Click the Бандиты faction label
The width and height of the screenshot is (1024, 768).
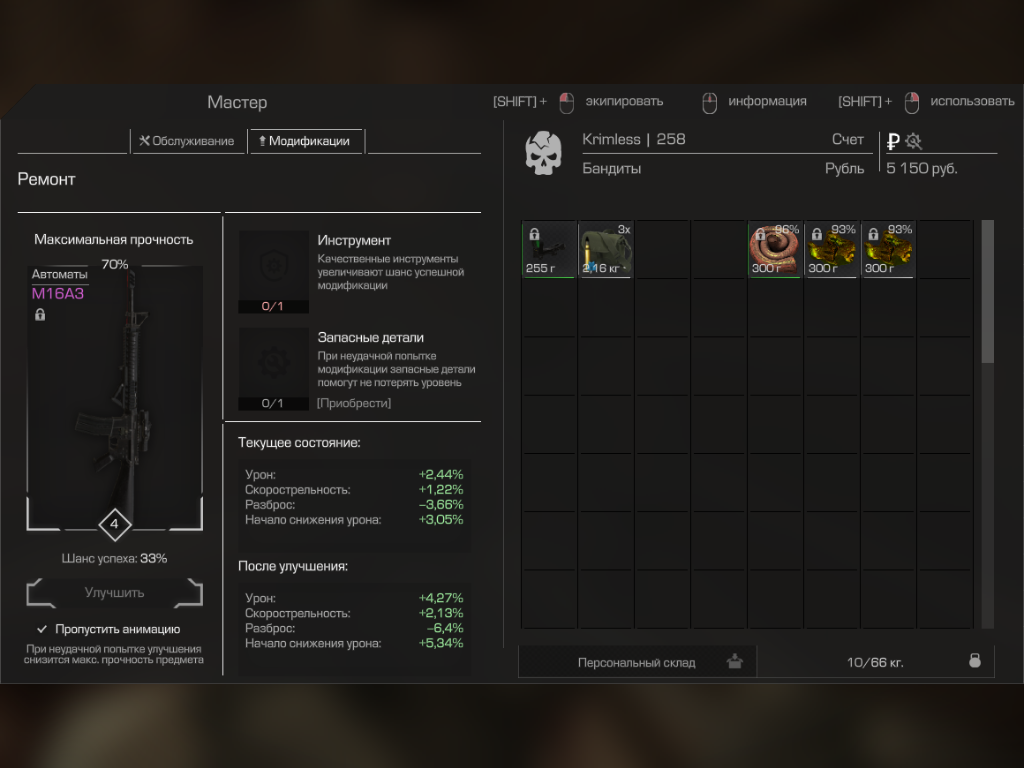[x=611, y=168]
